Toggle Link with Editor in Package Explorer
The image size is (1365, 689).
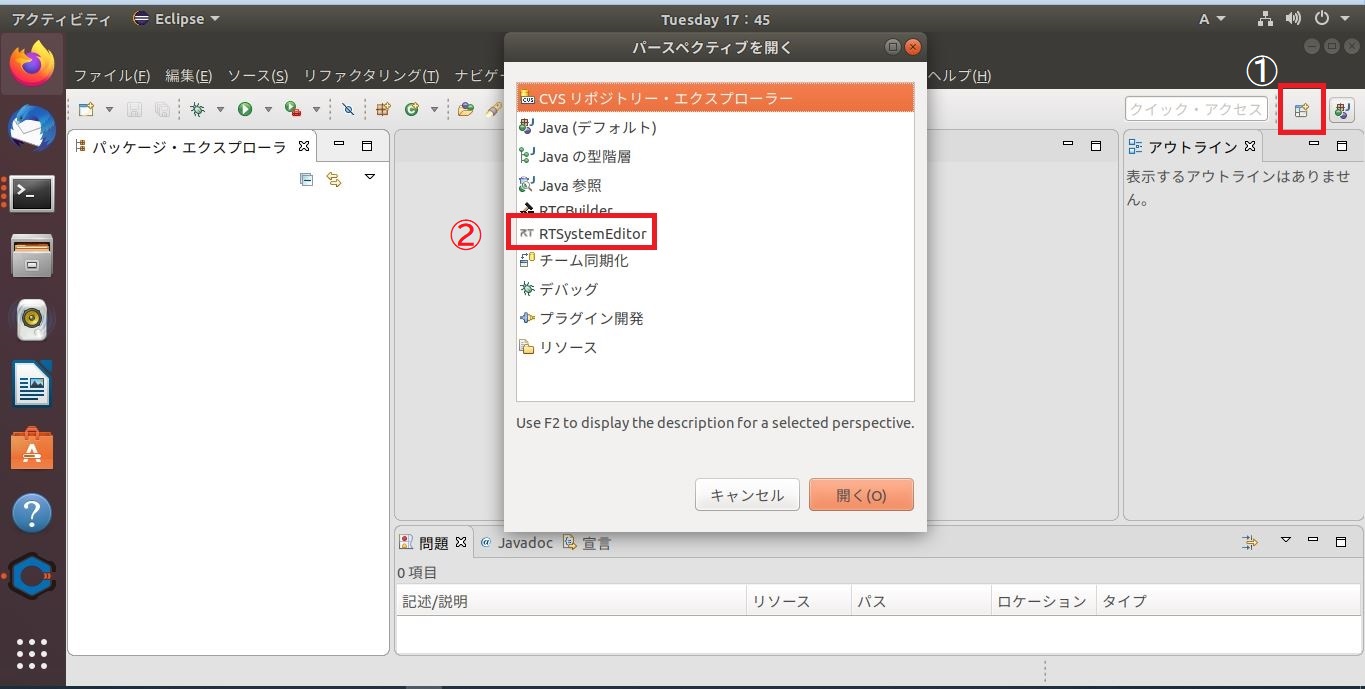(334, 180)
